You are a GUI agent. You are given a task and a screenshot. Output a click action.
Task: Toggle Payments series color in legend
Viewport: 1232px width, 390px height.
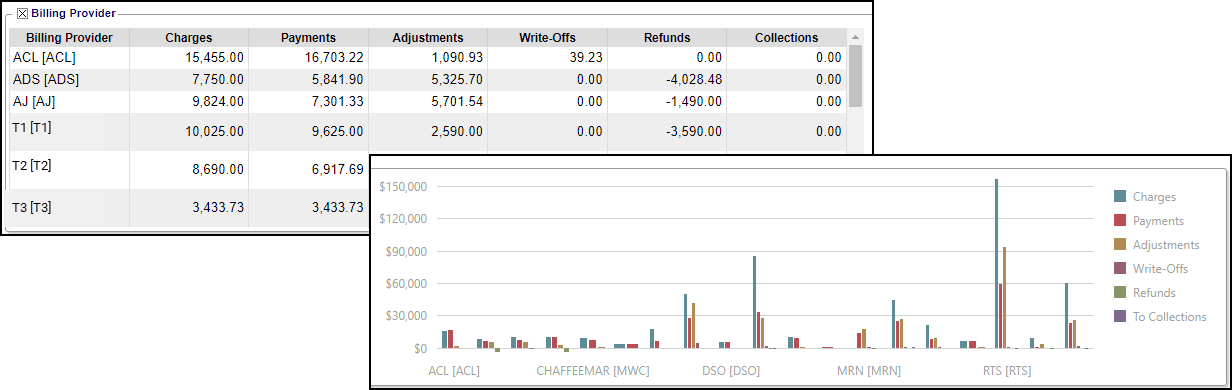(1121, 221)
